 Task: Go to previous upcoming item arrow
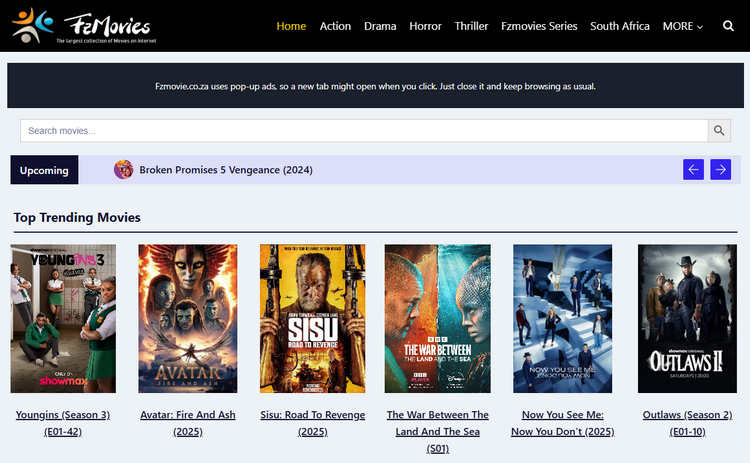[x=693, y=169]
